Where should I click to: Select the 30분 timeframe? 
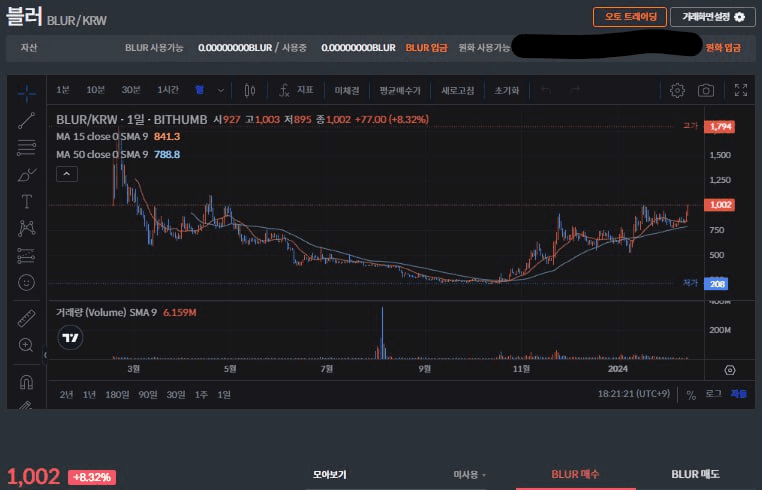coord(131,90)
